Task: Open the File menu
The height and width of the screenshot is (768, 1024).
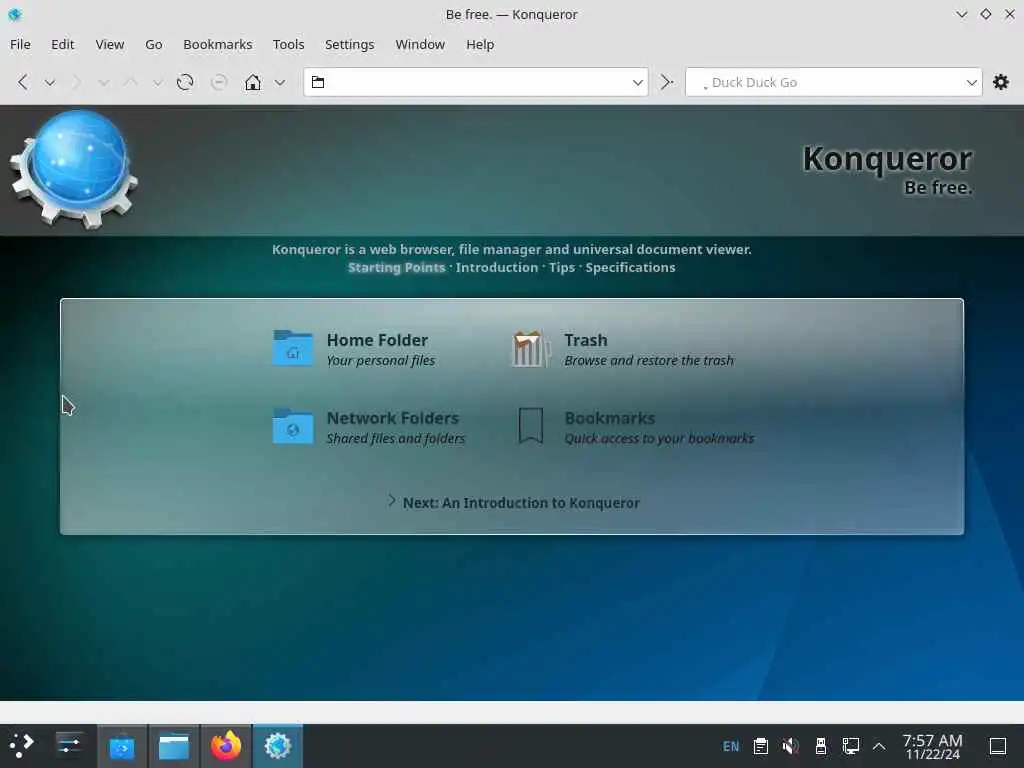Action: [x=20, y=44]
